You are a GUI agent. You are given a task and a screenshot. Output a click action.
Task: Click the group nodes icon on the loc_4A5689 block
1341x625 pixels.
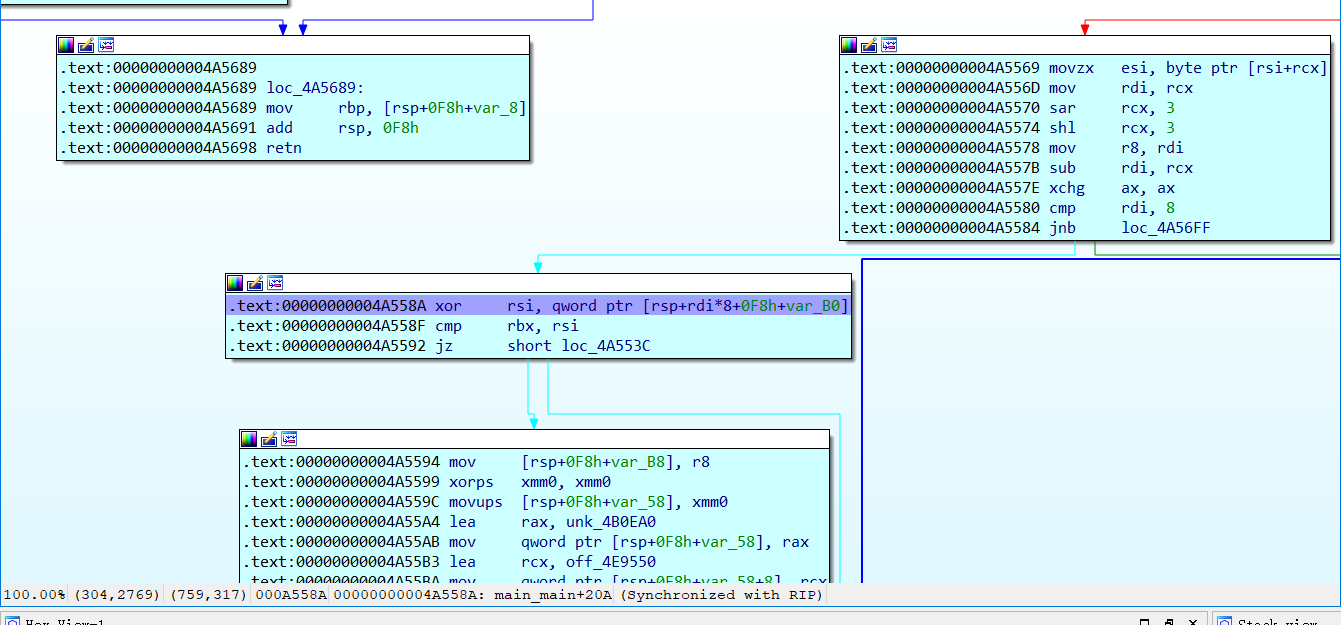106,45
